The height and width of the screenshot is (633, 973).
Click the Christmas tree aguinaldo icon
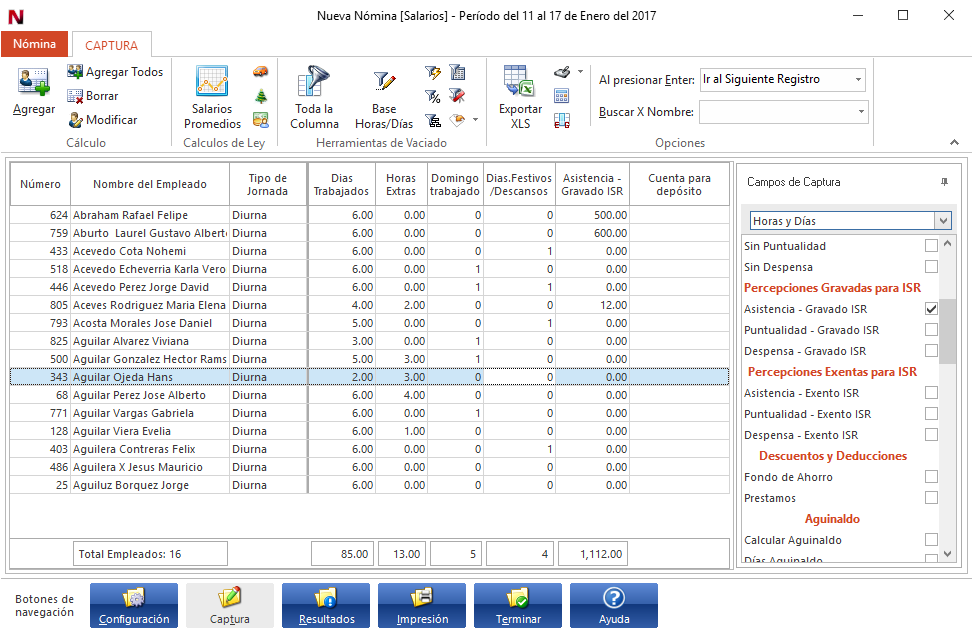tap(261, 96)
